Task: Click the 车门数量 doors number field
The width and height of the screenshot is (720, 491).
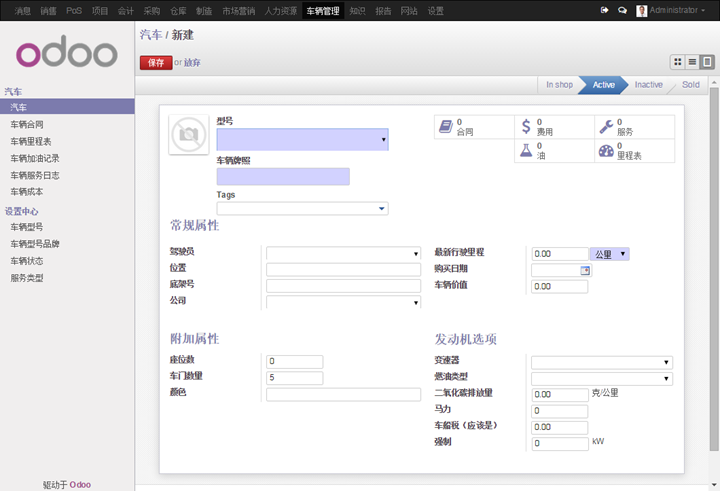Action: (x=295, y=378)
